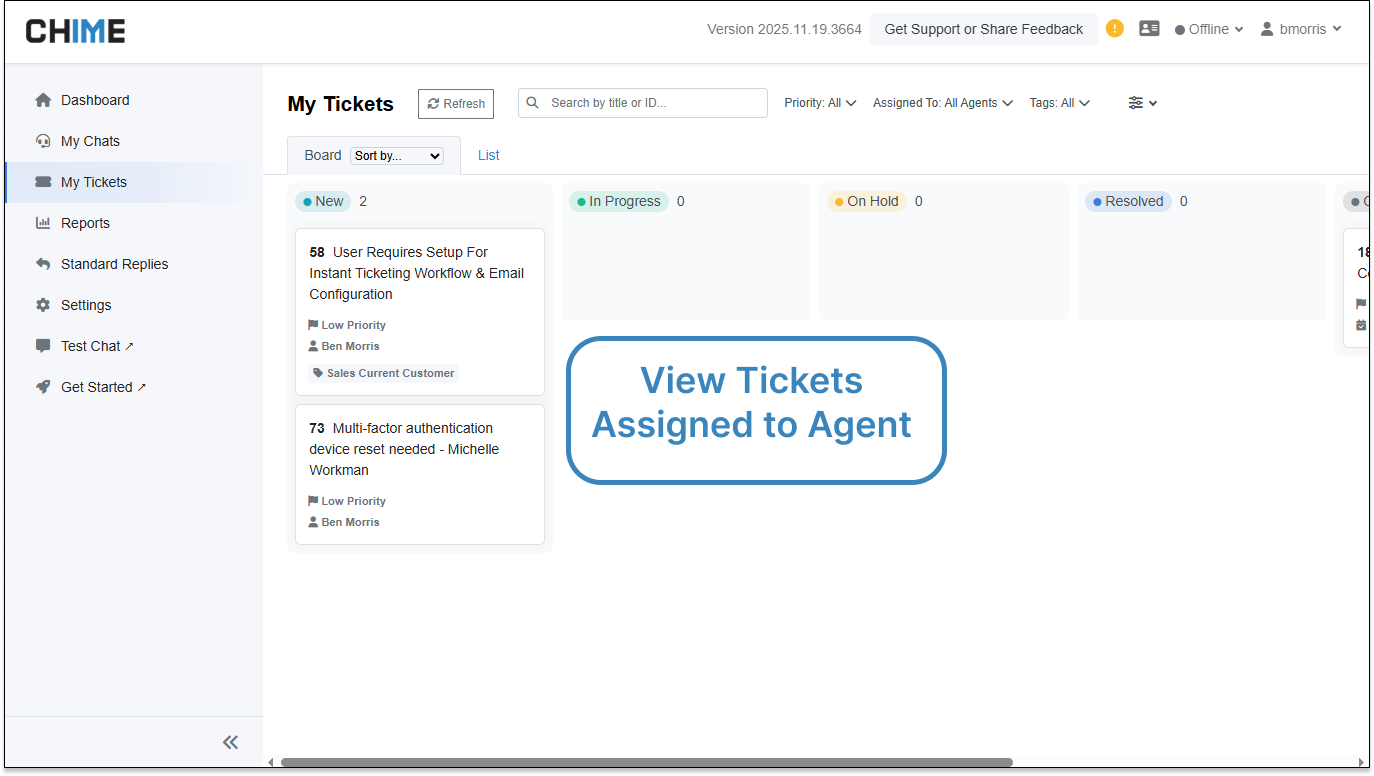This screenshot has width=1374, height=776.
Task: Collapse sidebar with double chevron icon
Action: pos(230,742)
